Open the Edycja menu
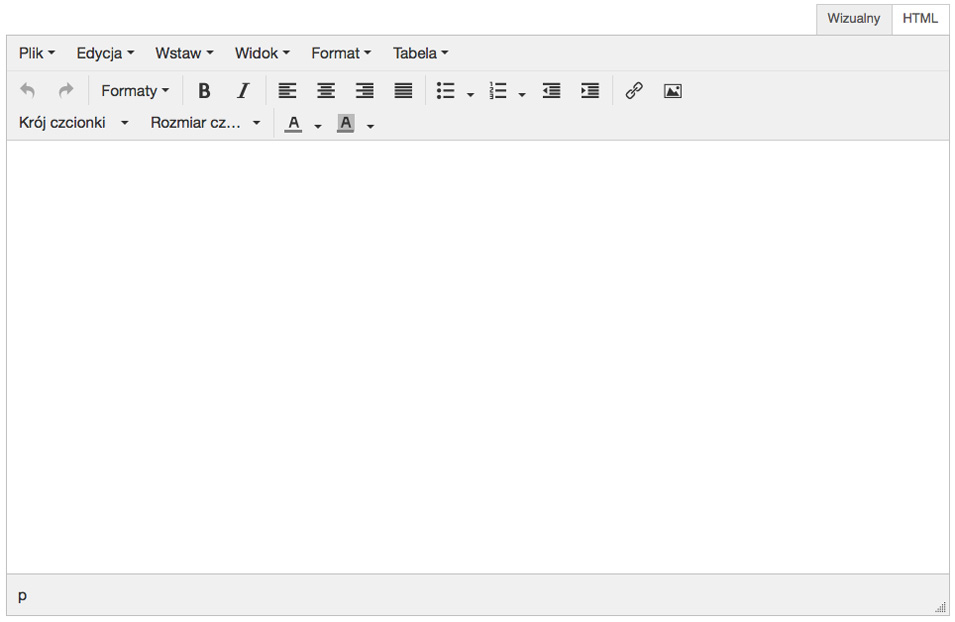The image size is (955, 622). (105, 53)
